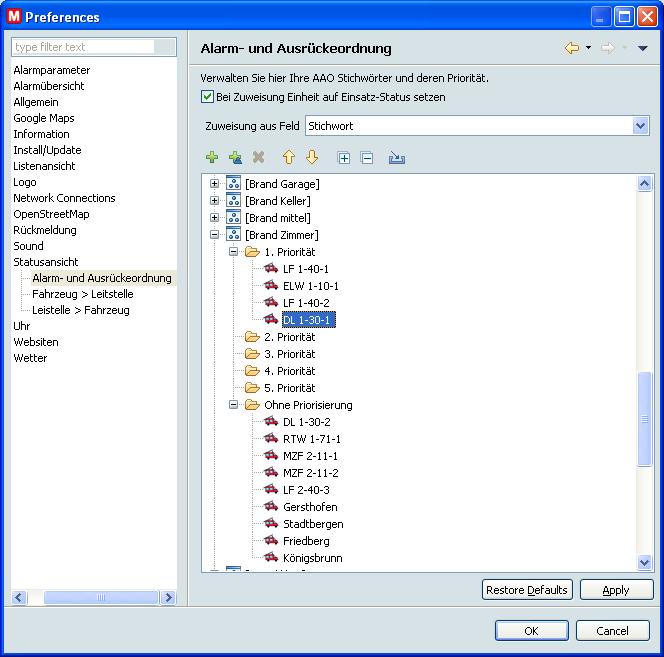
Task: Expand the [Brand Garage] tree node
Action: pos(213,184)
